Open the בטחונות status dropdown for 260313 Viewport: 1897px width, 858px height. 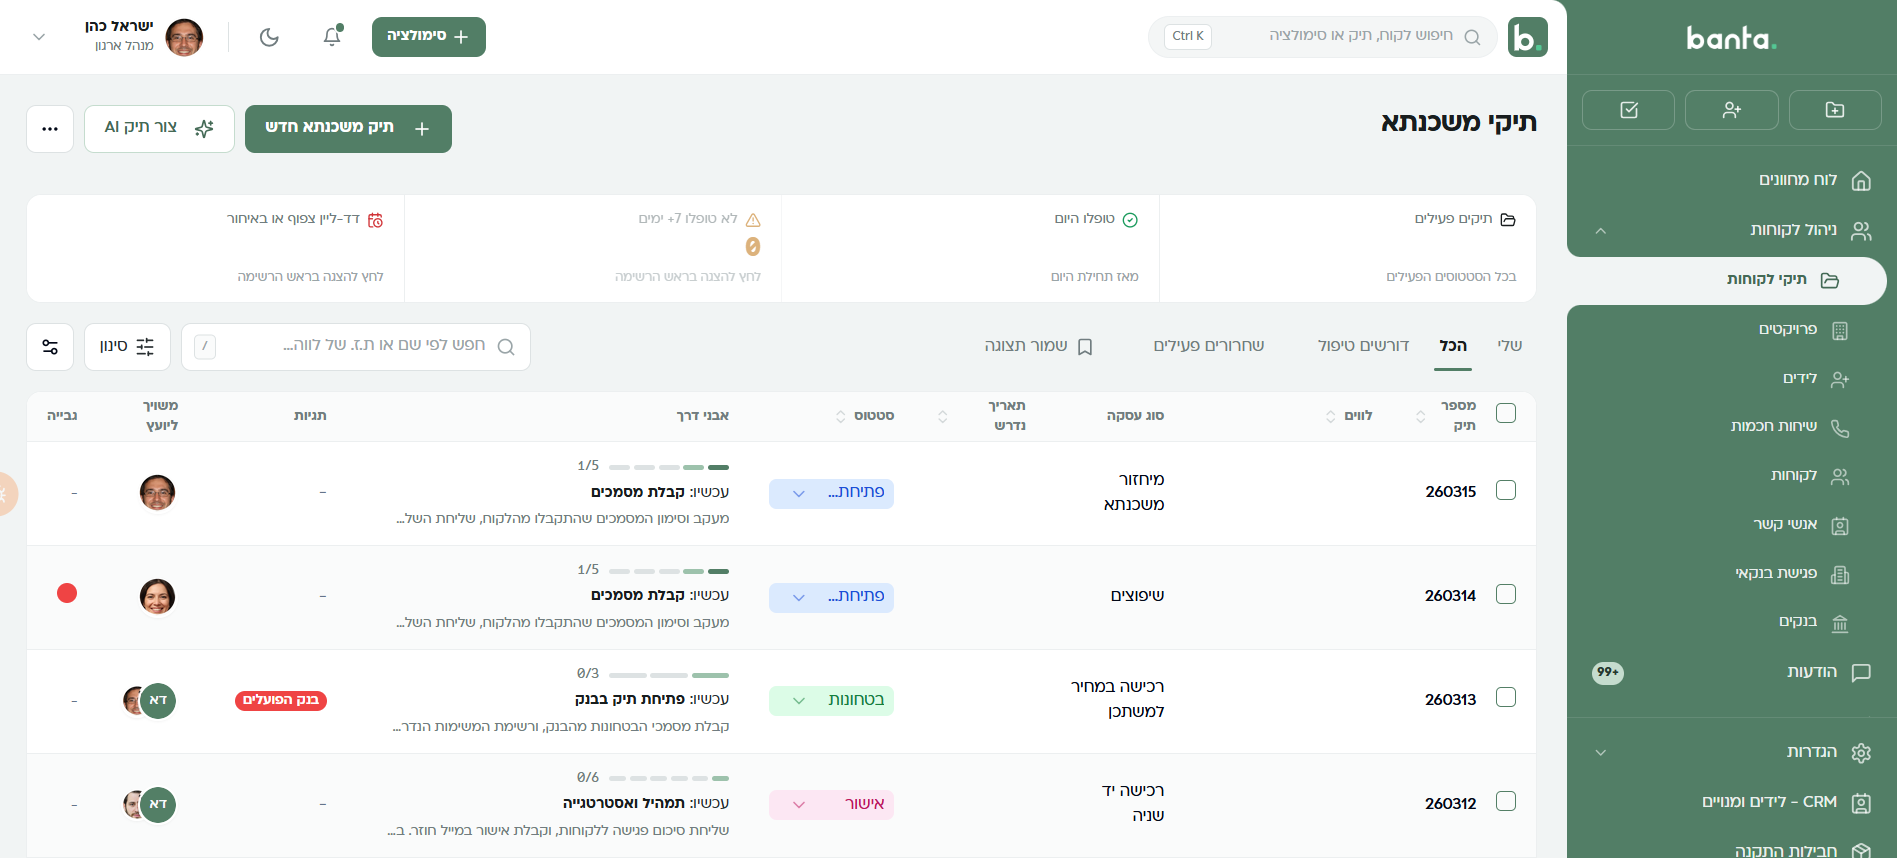(831, 701)
